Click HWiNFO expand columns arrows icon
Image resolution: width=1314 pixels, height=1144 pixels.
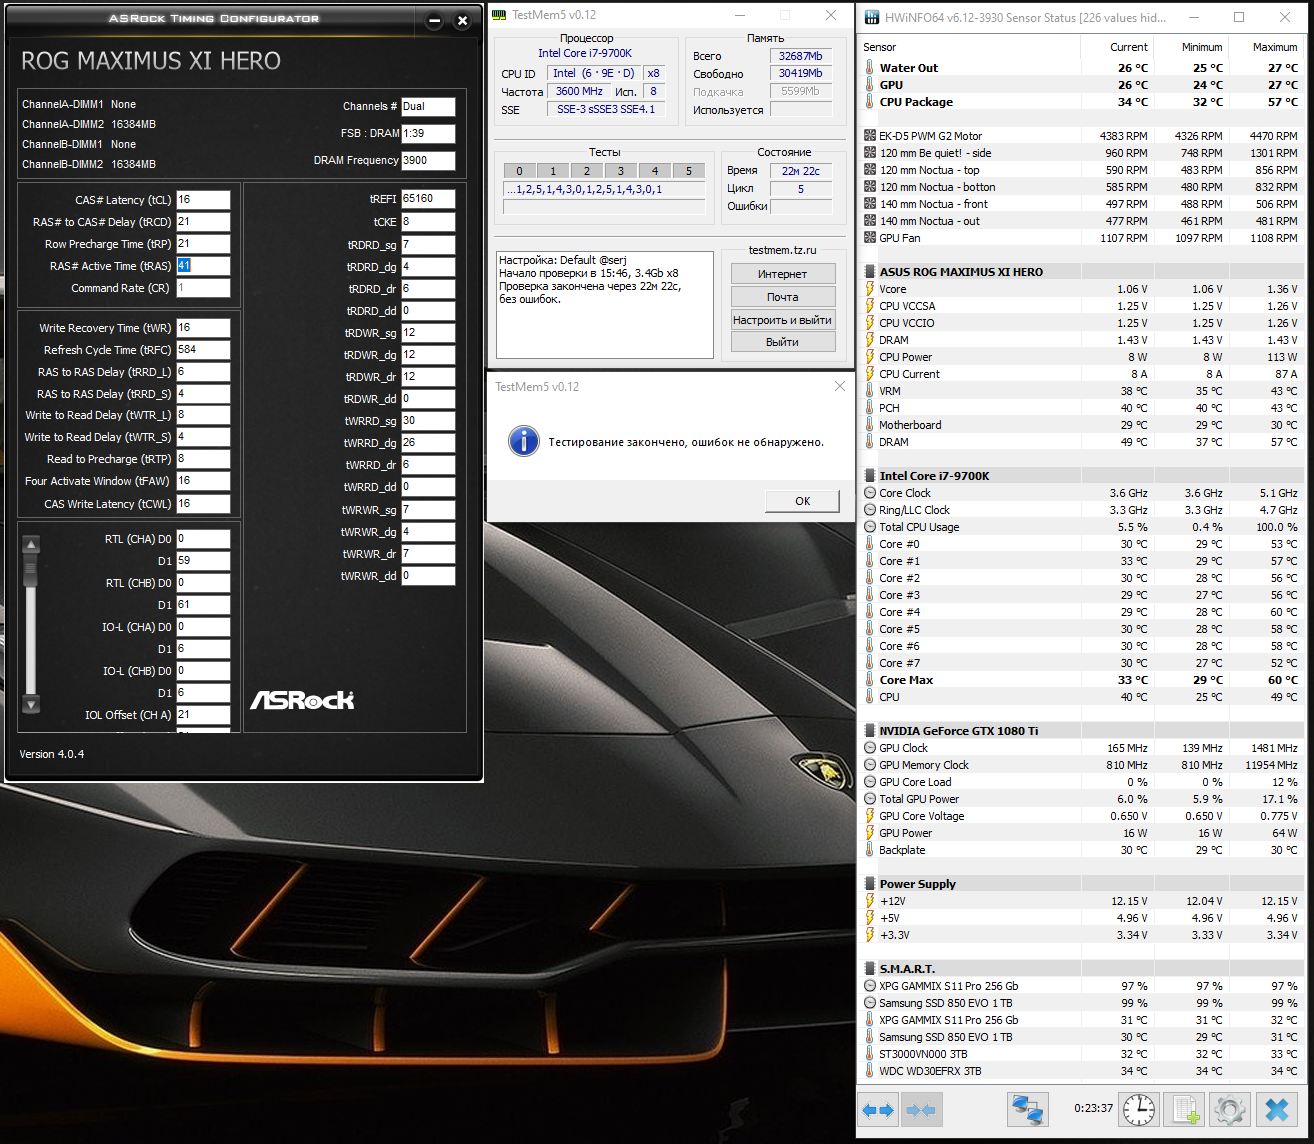(878, 1110)
